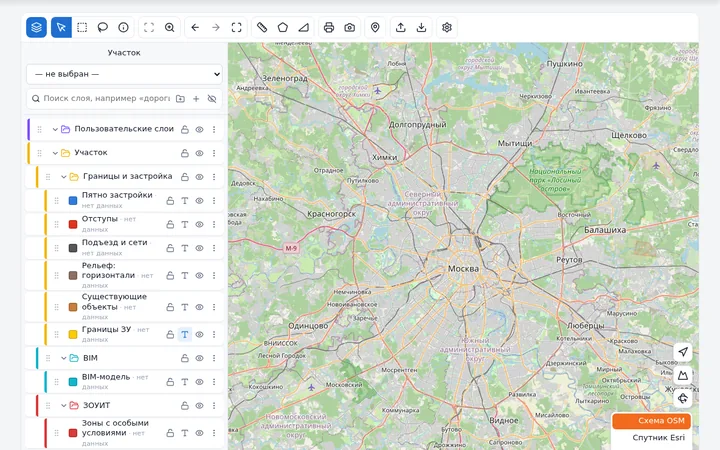
Task: Toggle visibility of Границы и застройка
Action: coord(199,177)
